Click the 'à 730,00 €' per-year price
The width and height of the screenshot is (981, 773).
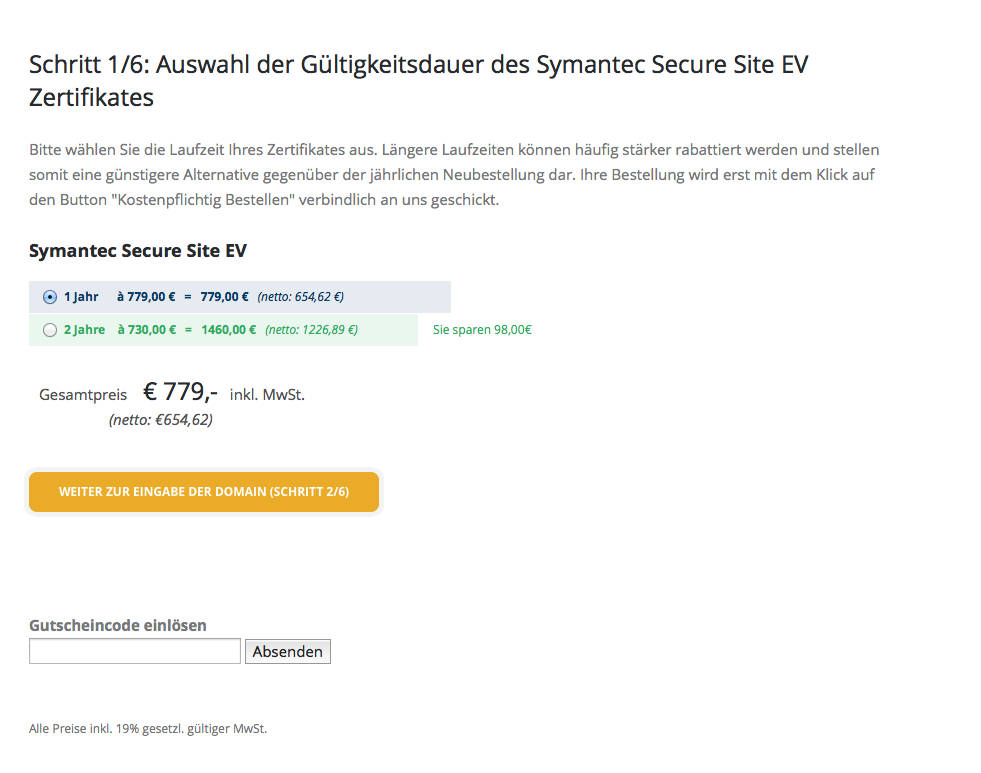(x=146, y=330)
